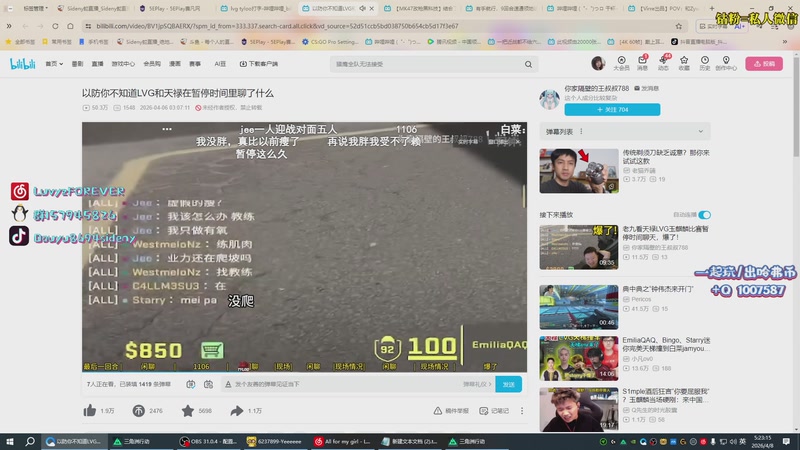
Task: Open the 会员购 nav item
Action: pos(152,64)
